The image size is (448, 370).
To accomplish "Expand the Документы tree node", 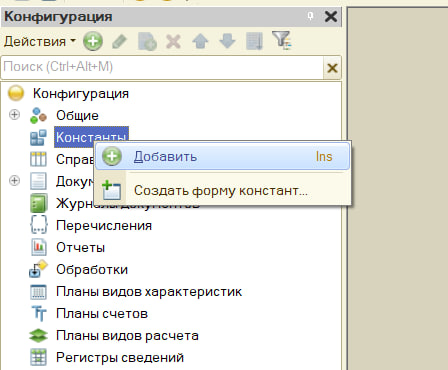I will click(14, 181).
